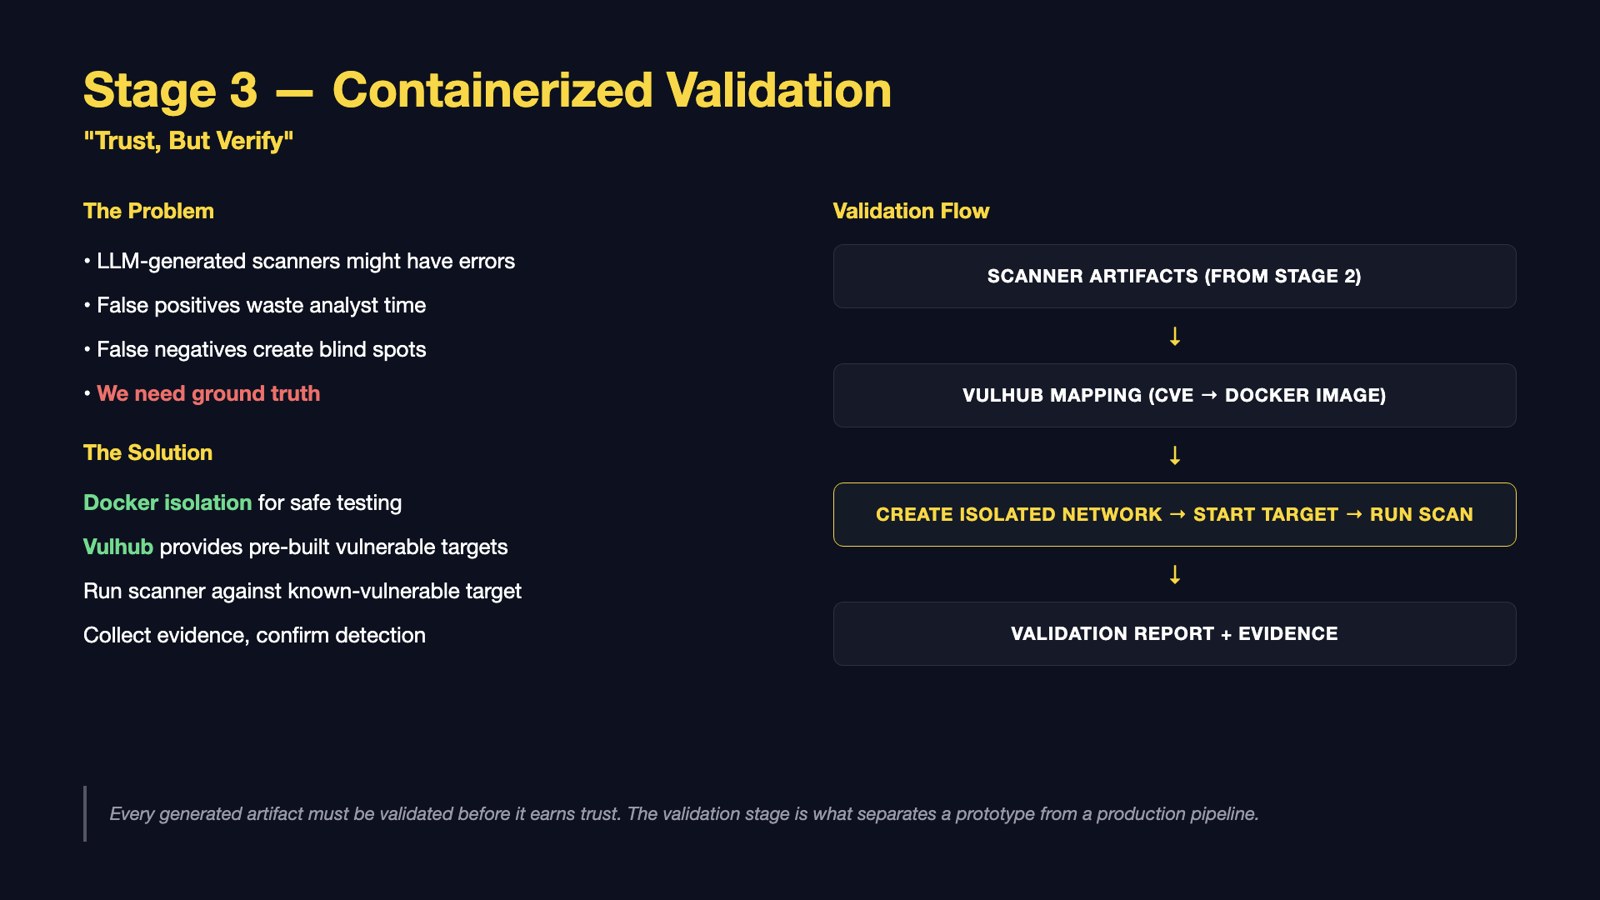The image size is (1600, 900).
Task: Click the green Vulhub keyword
Action: (118, 546)
